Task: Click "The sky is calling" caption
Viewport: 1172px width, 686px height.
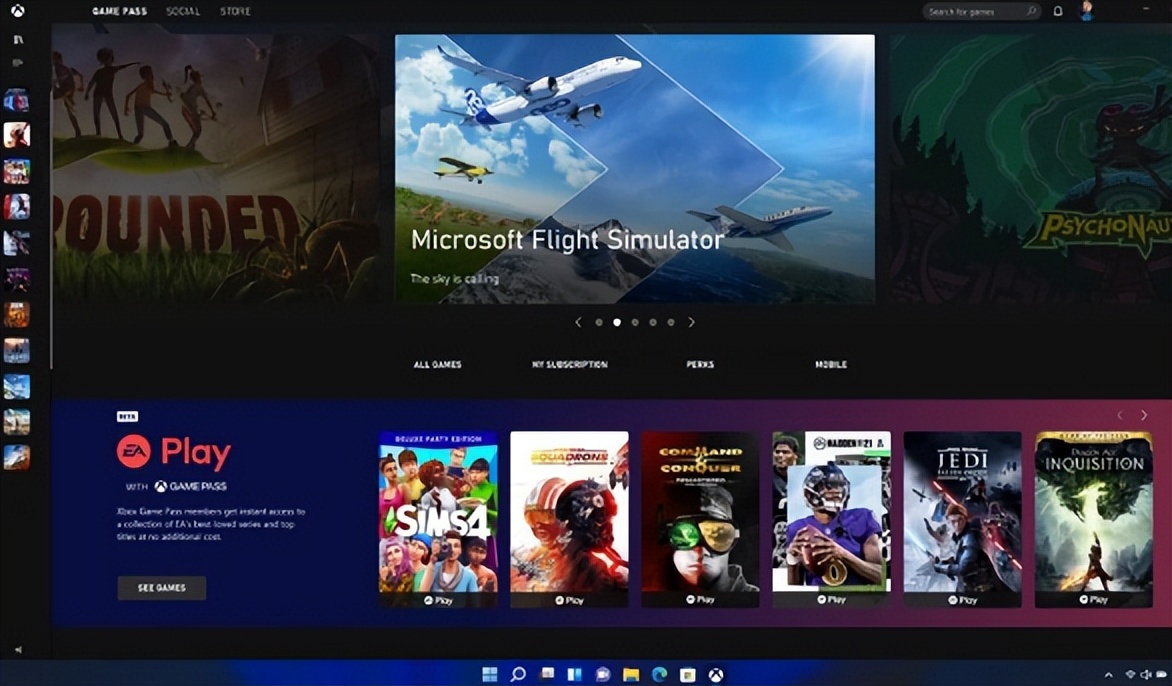Action: (454, 279)
